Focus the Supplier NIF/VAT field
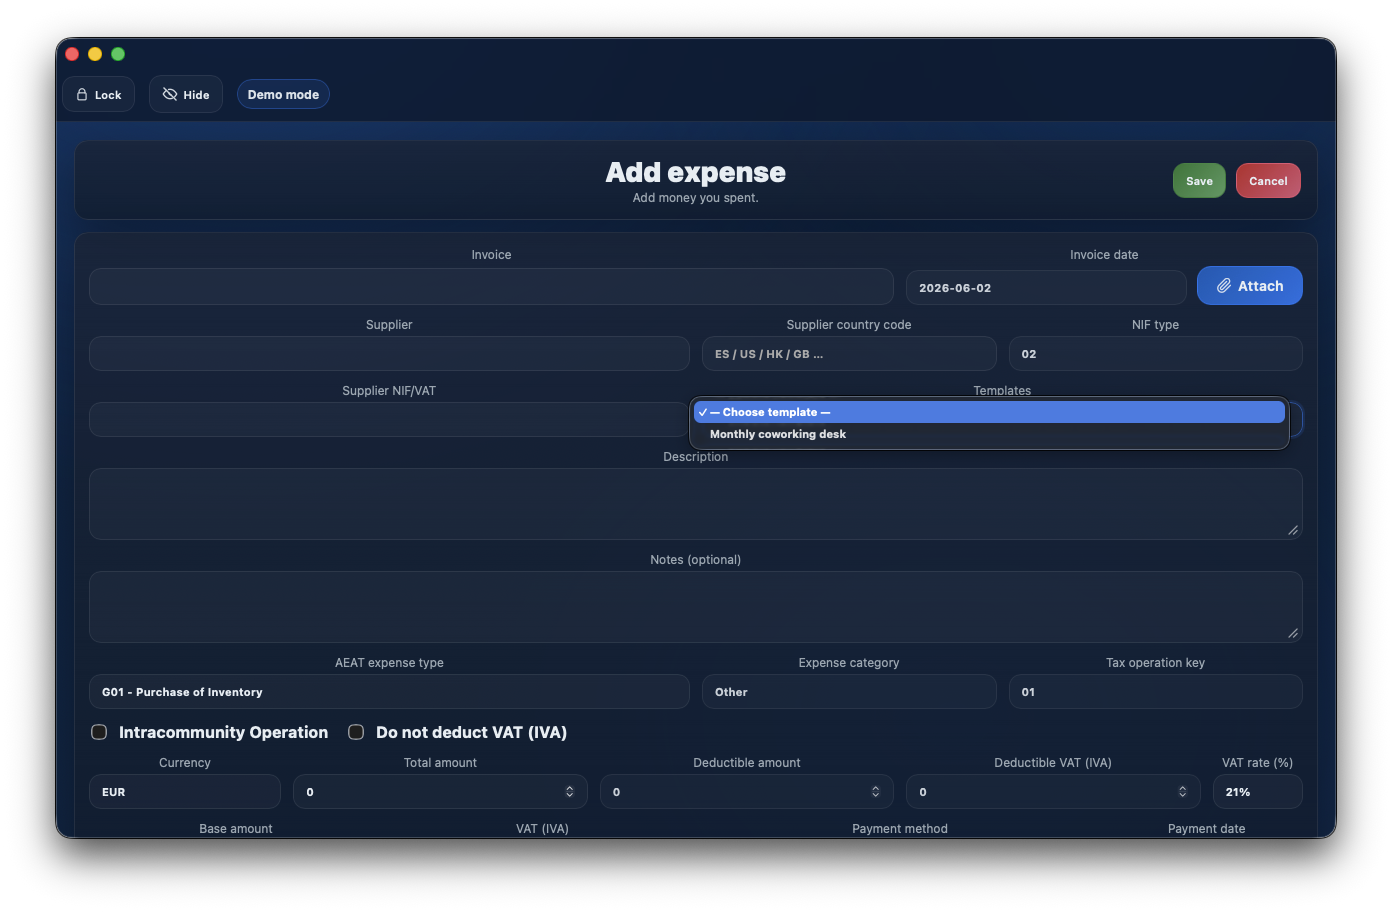The height and width of the screenshot is (912, 1392). [389, 420]
